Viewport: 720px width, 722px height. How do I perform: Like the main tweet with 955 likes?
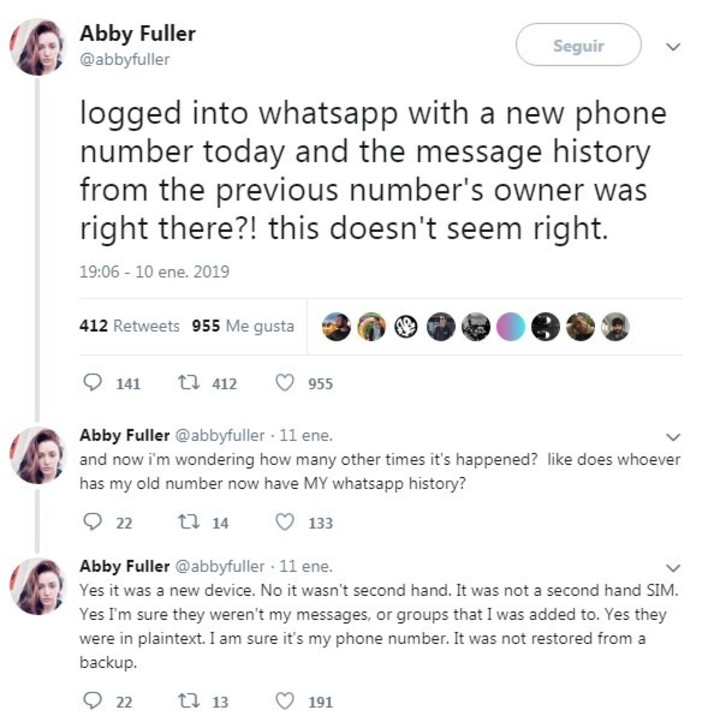point(285,383)
